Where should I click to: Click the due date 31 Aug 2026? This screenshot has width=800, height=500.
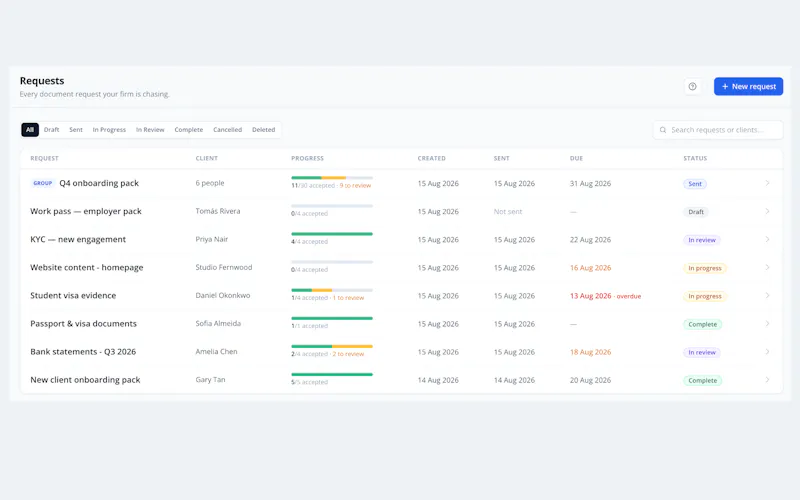click(x=590, y=184)
